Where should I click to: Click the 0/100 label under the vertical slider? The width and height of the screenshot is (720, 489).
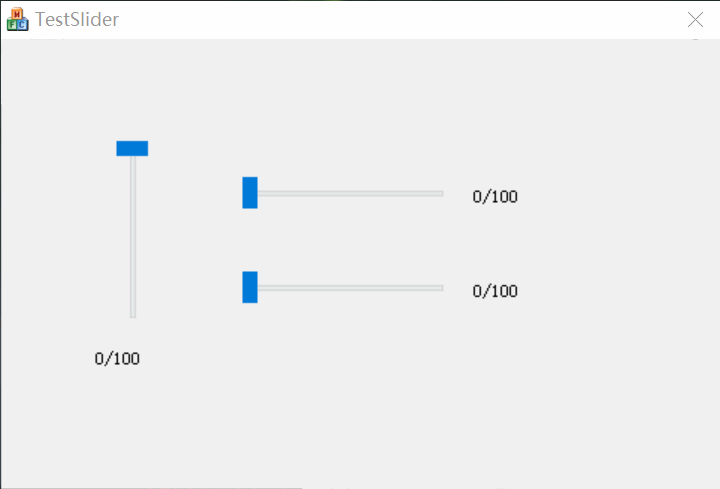pos(117,359)
